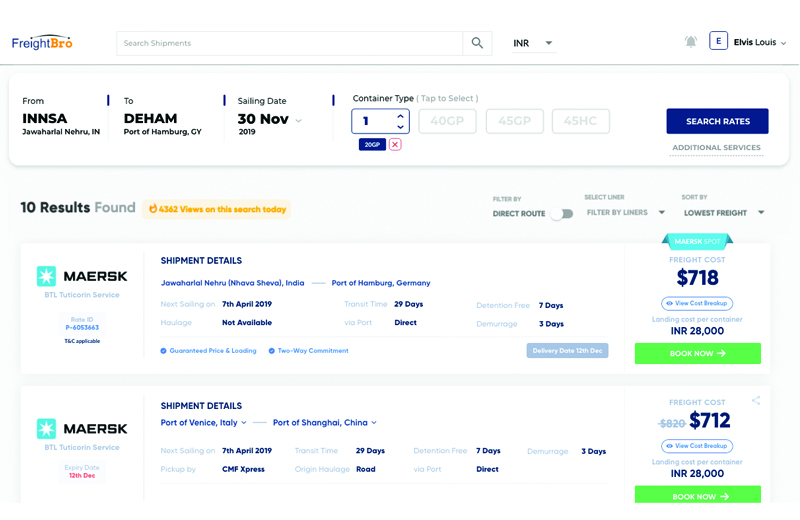This screenshot has width=800, height=520.
Task: Click the Search Rates button
Action: click(717, 121)
